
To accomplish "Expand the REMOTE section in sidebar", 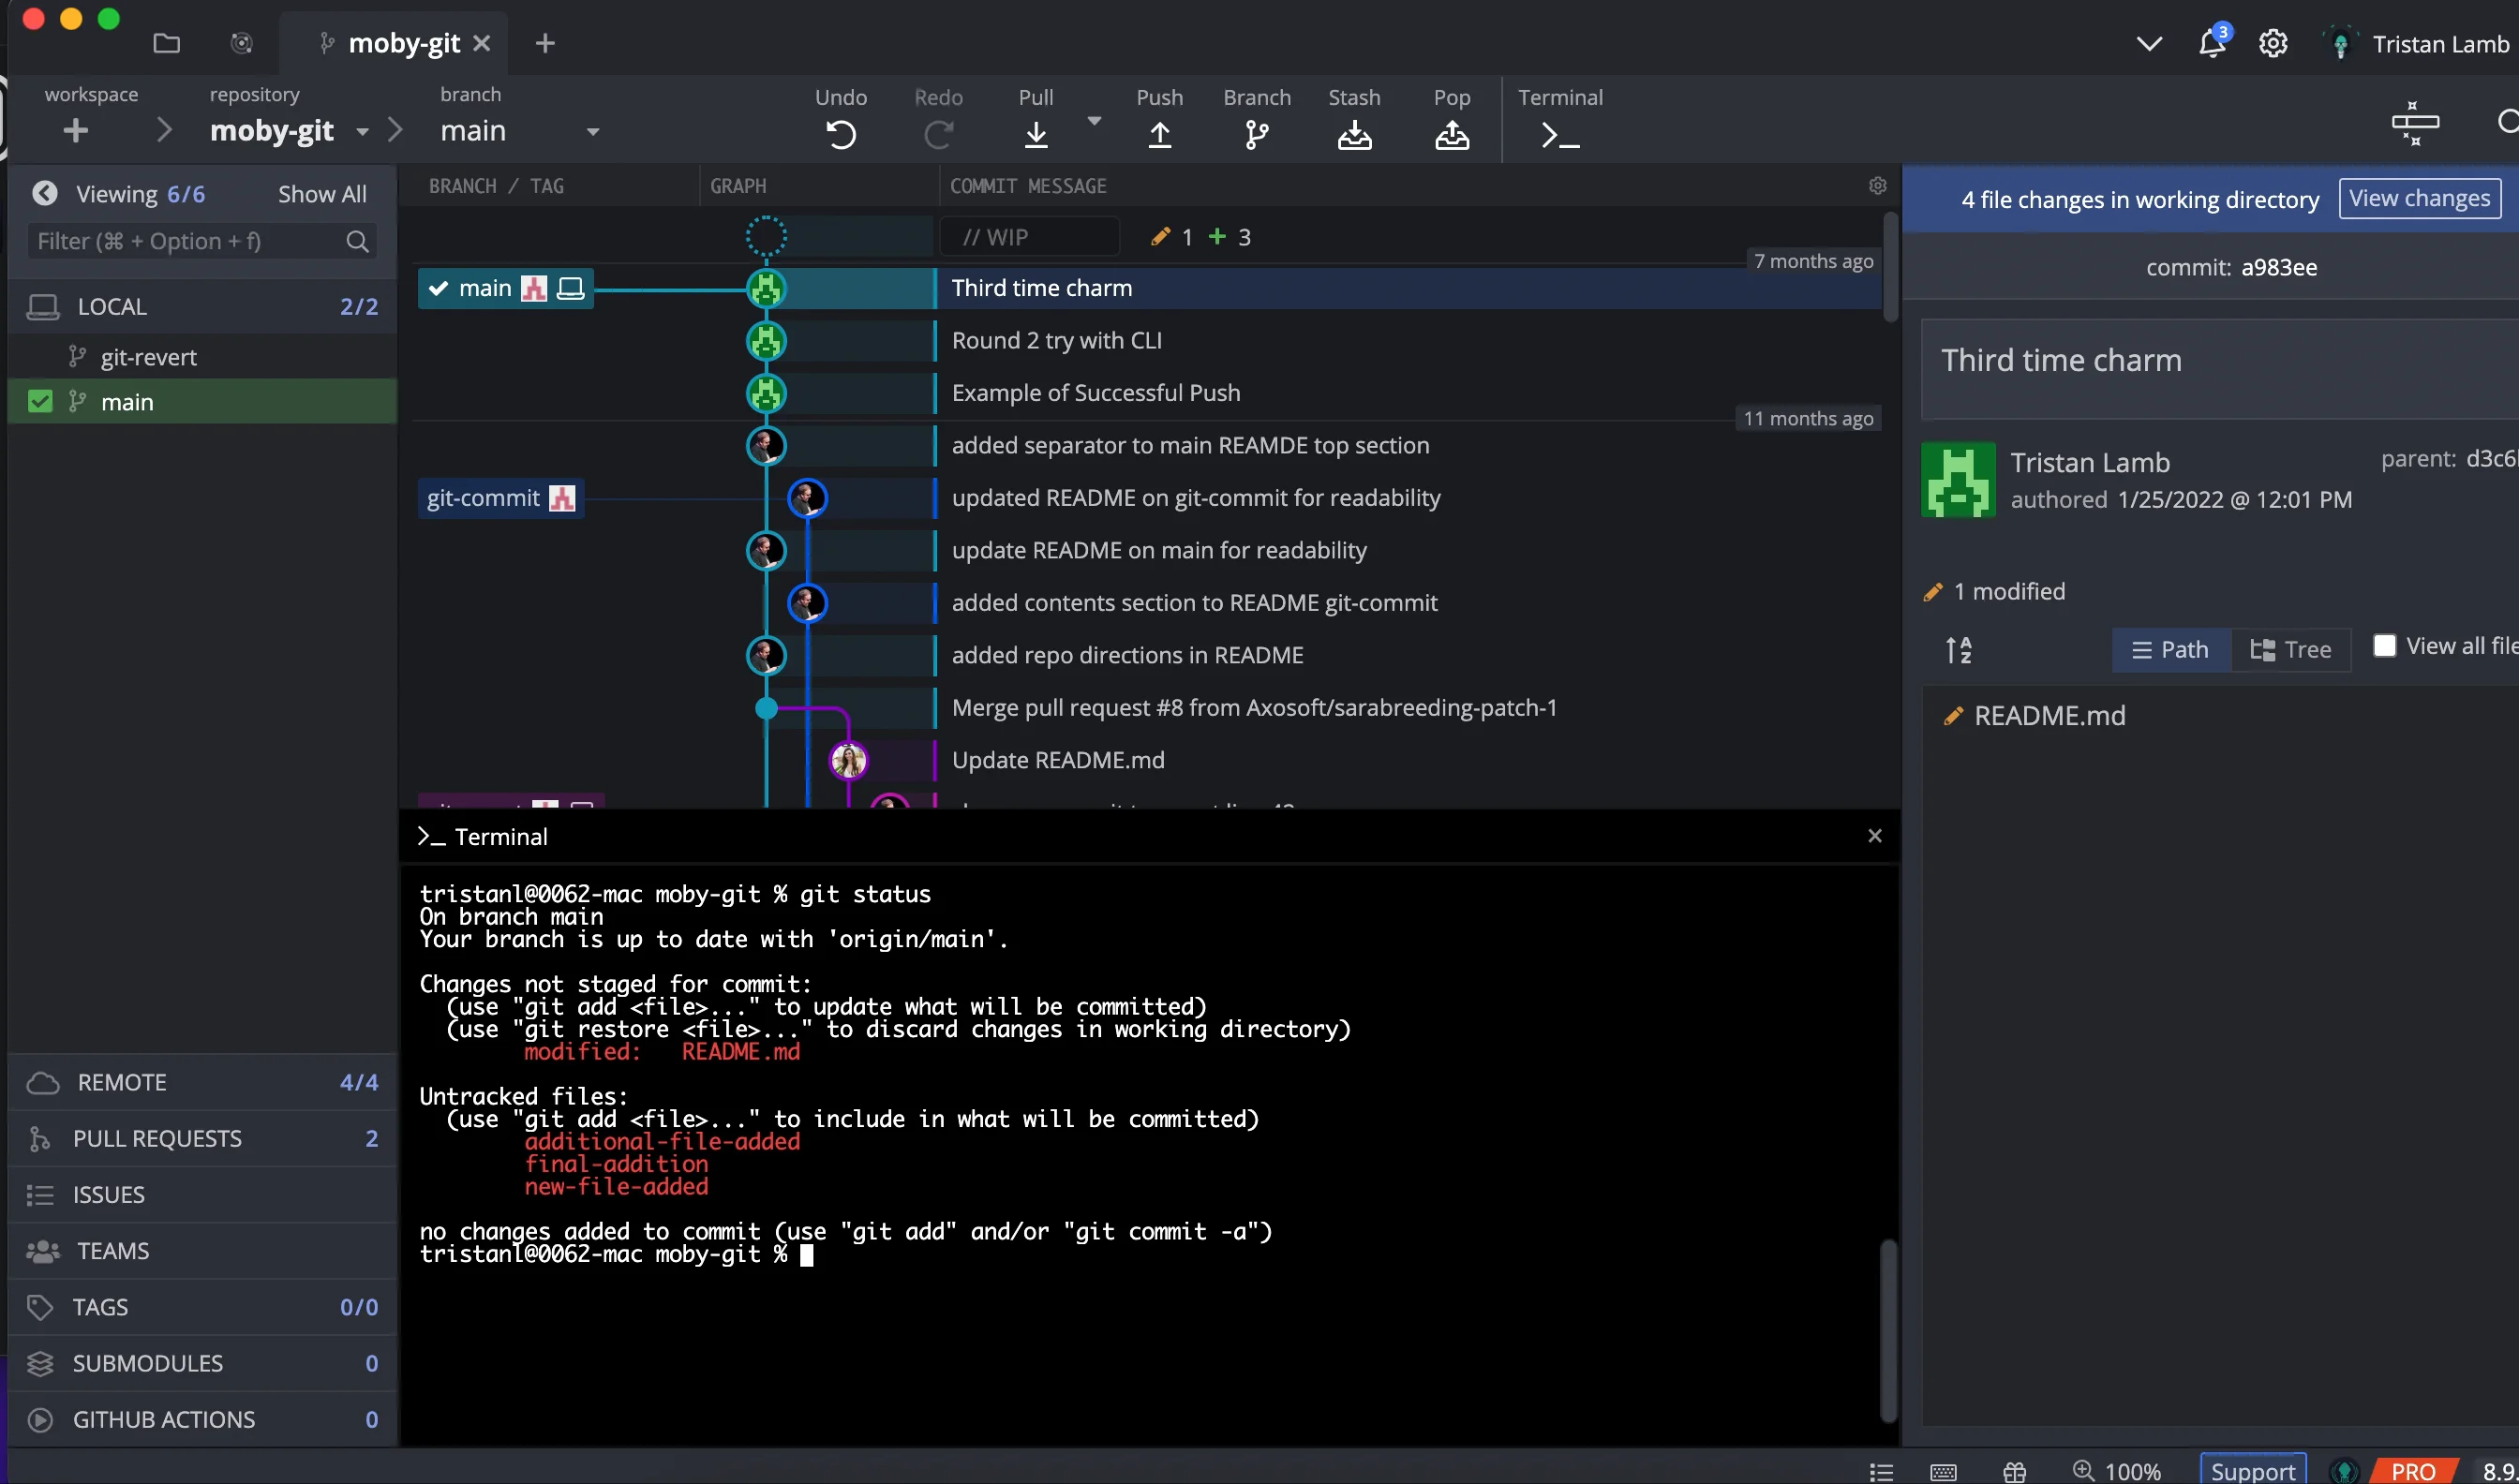I will pos(122,1082).
